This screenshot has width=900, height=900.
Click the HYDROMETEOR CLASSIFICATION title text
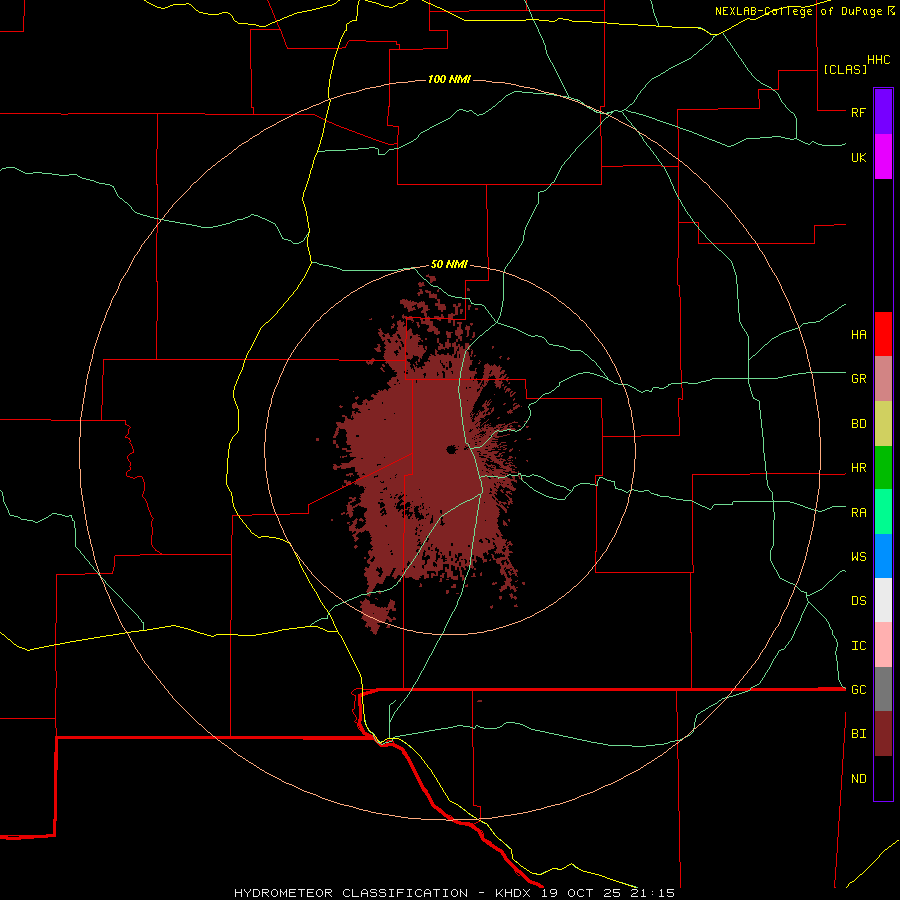[351, 893]
